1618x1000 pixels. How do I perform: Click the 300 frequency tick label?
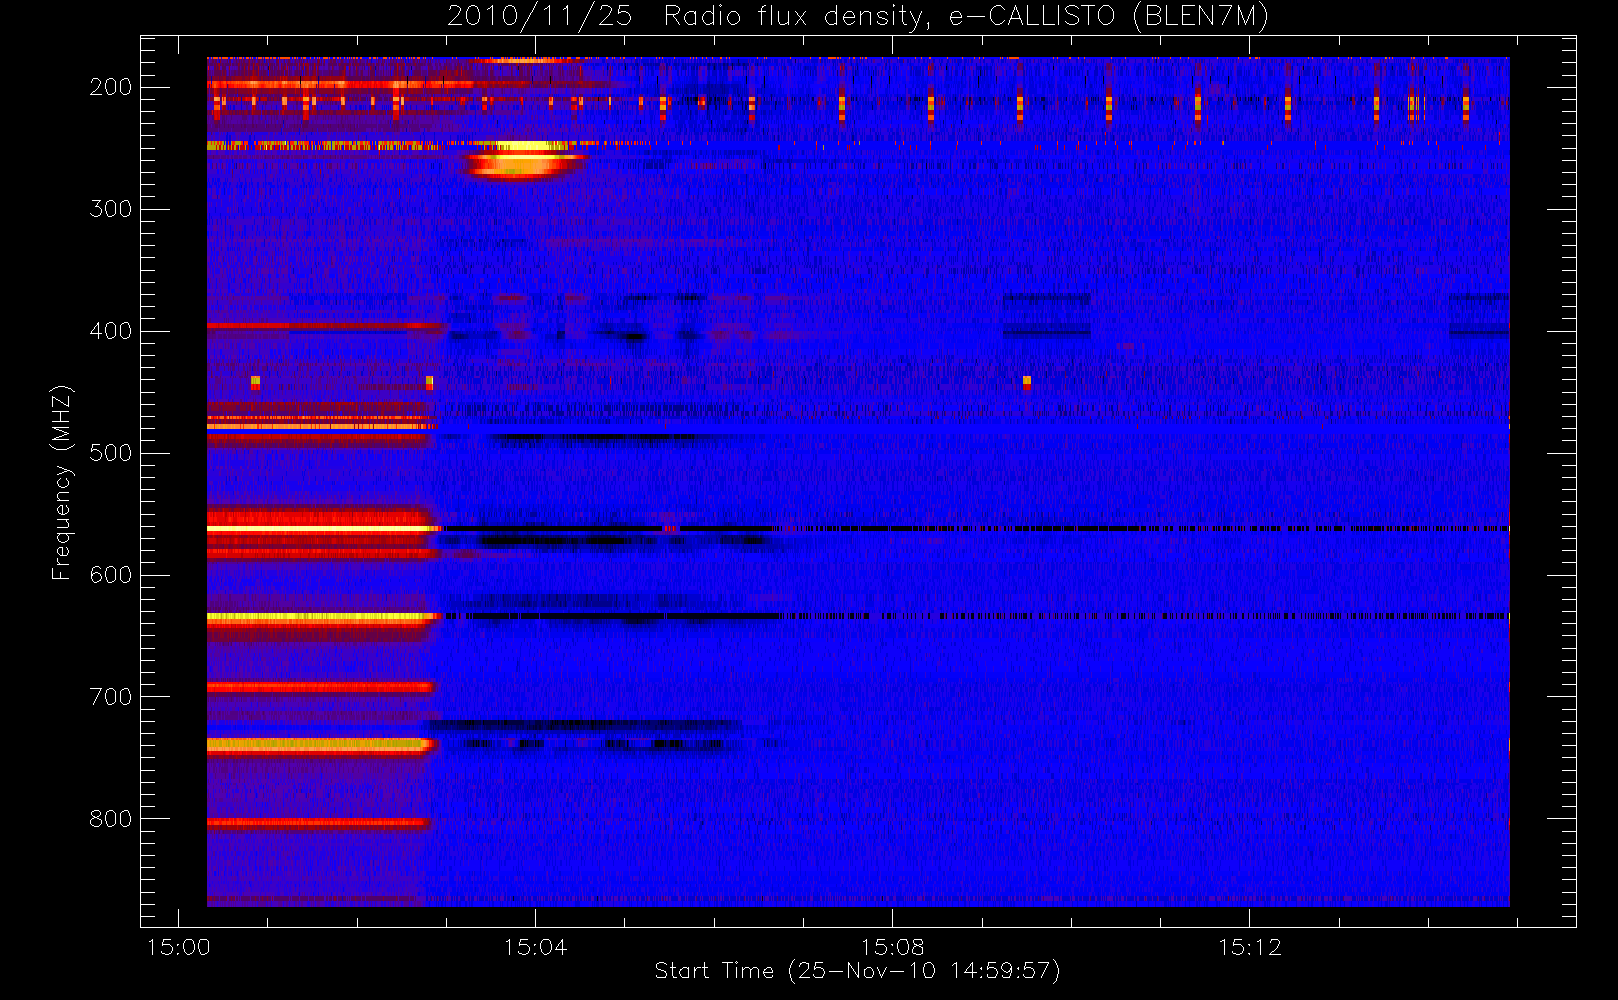(110, 209)
